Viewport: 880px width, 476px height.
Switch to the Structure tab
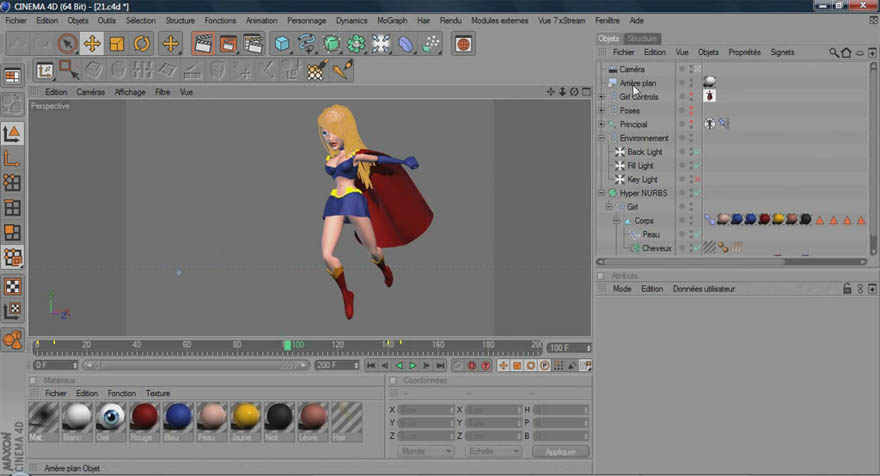pyautogui.click(x=641, y=38)
